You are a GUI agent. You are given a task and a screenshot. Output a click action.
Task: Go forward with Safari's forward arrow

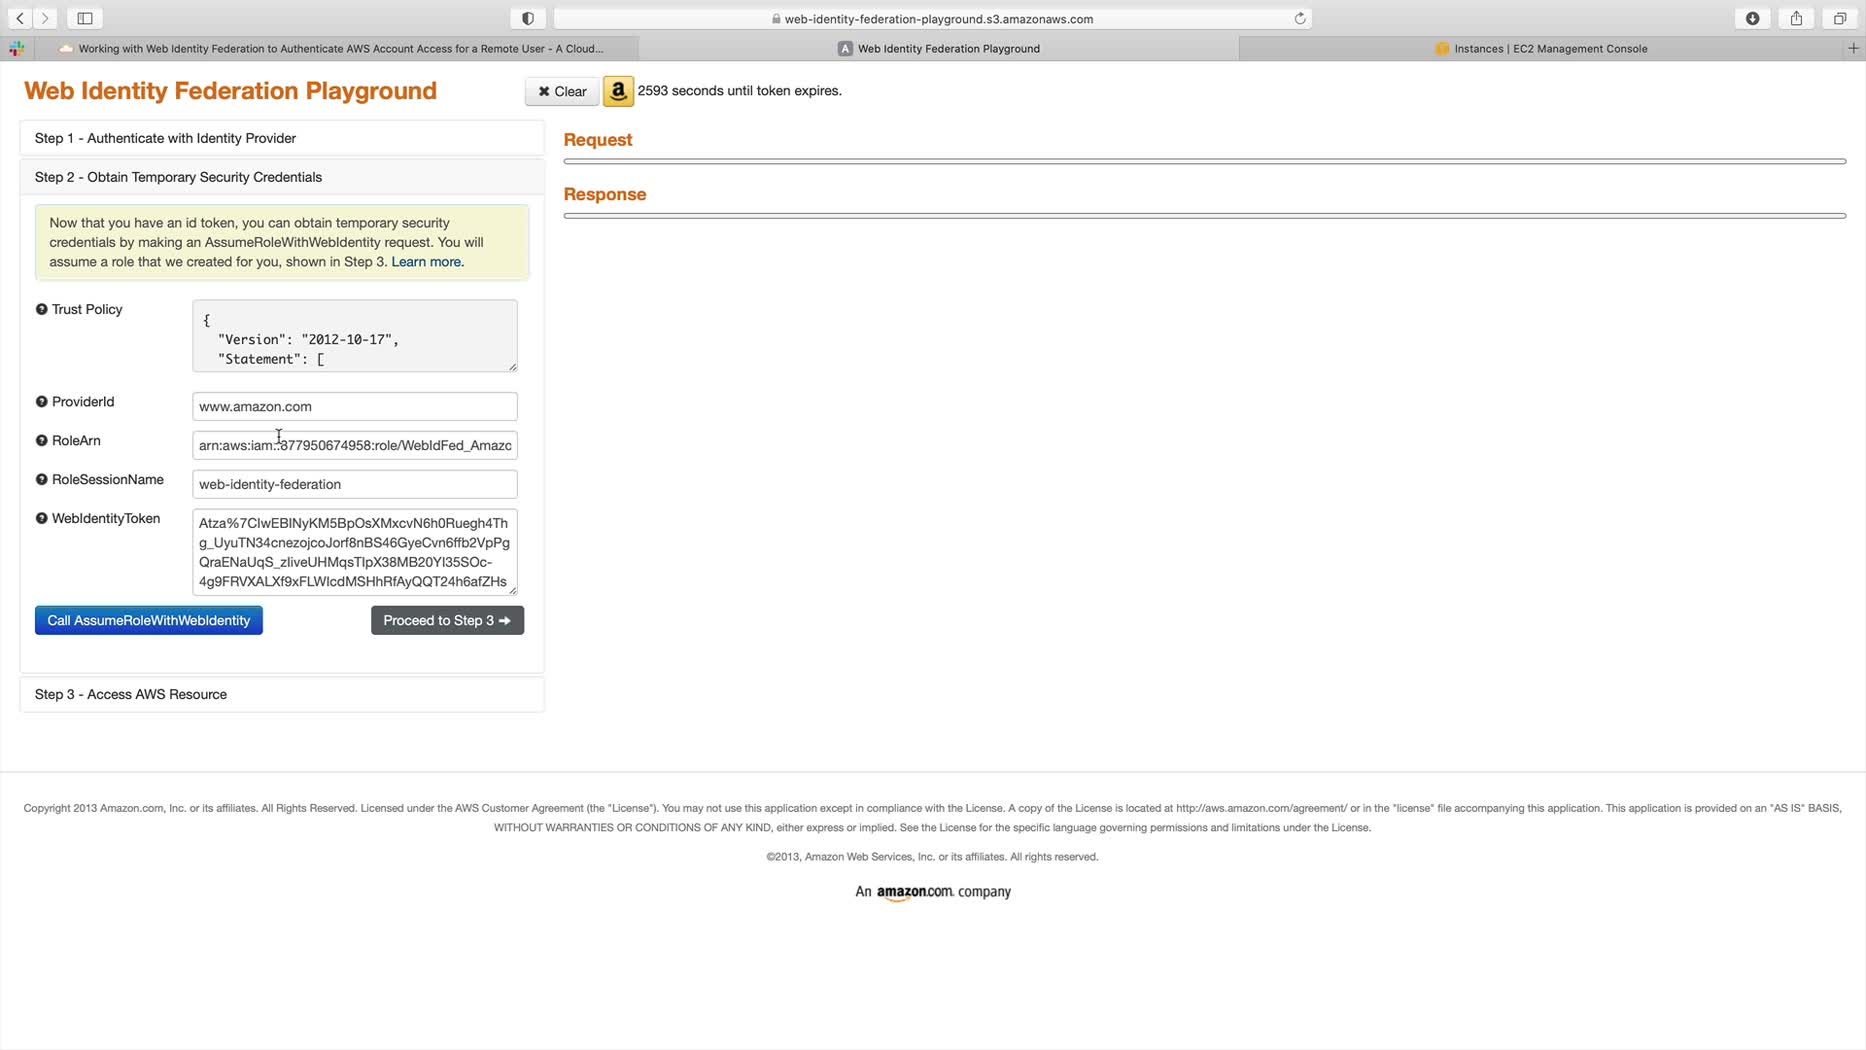click(x=45, y=18)
